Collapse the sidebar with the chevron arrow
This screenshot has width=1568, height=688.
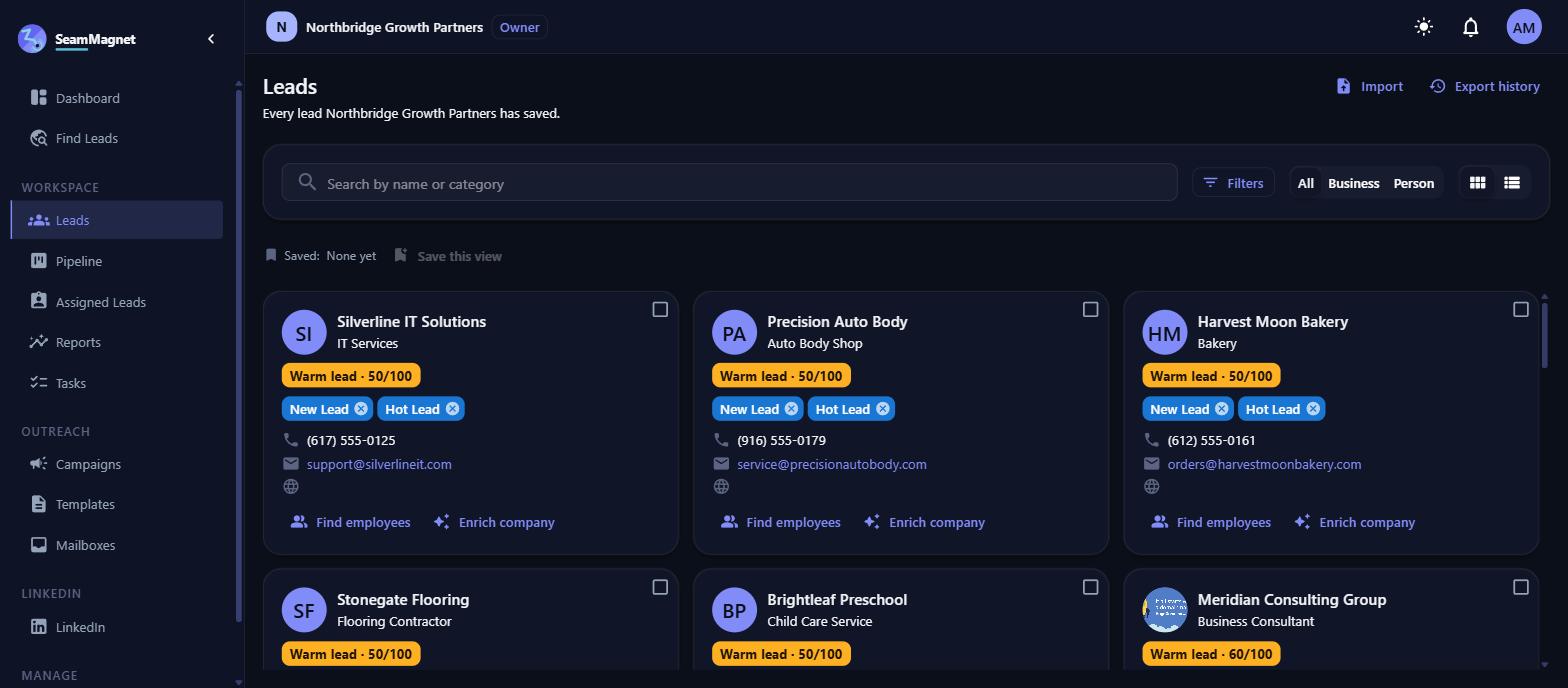(x=211, y=39)
